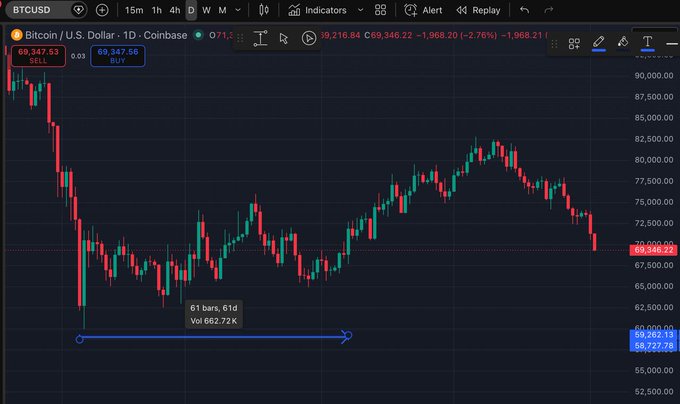Click the legend close value C69,346.22

tap(388, 35)
